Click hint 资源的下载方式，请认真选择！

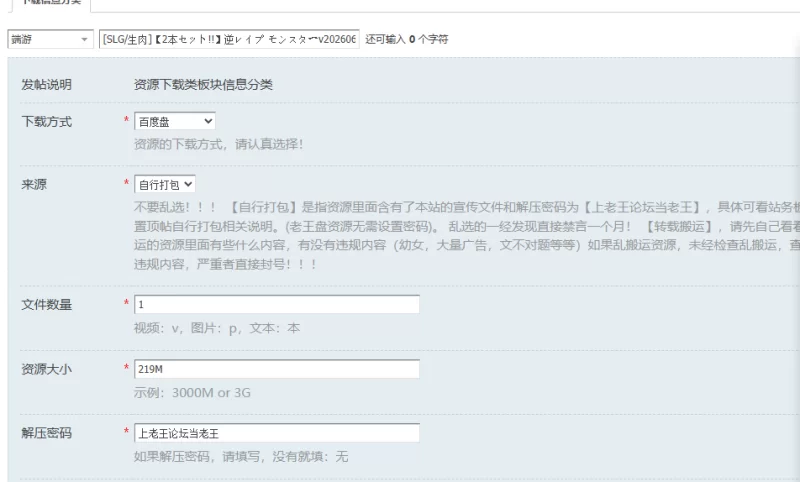(218, 144)
